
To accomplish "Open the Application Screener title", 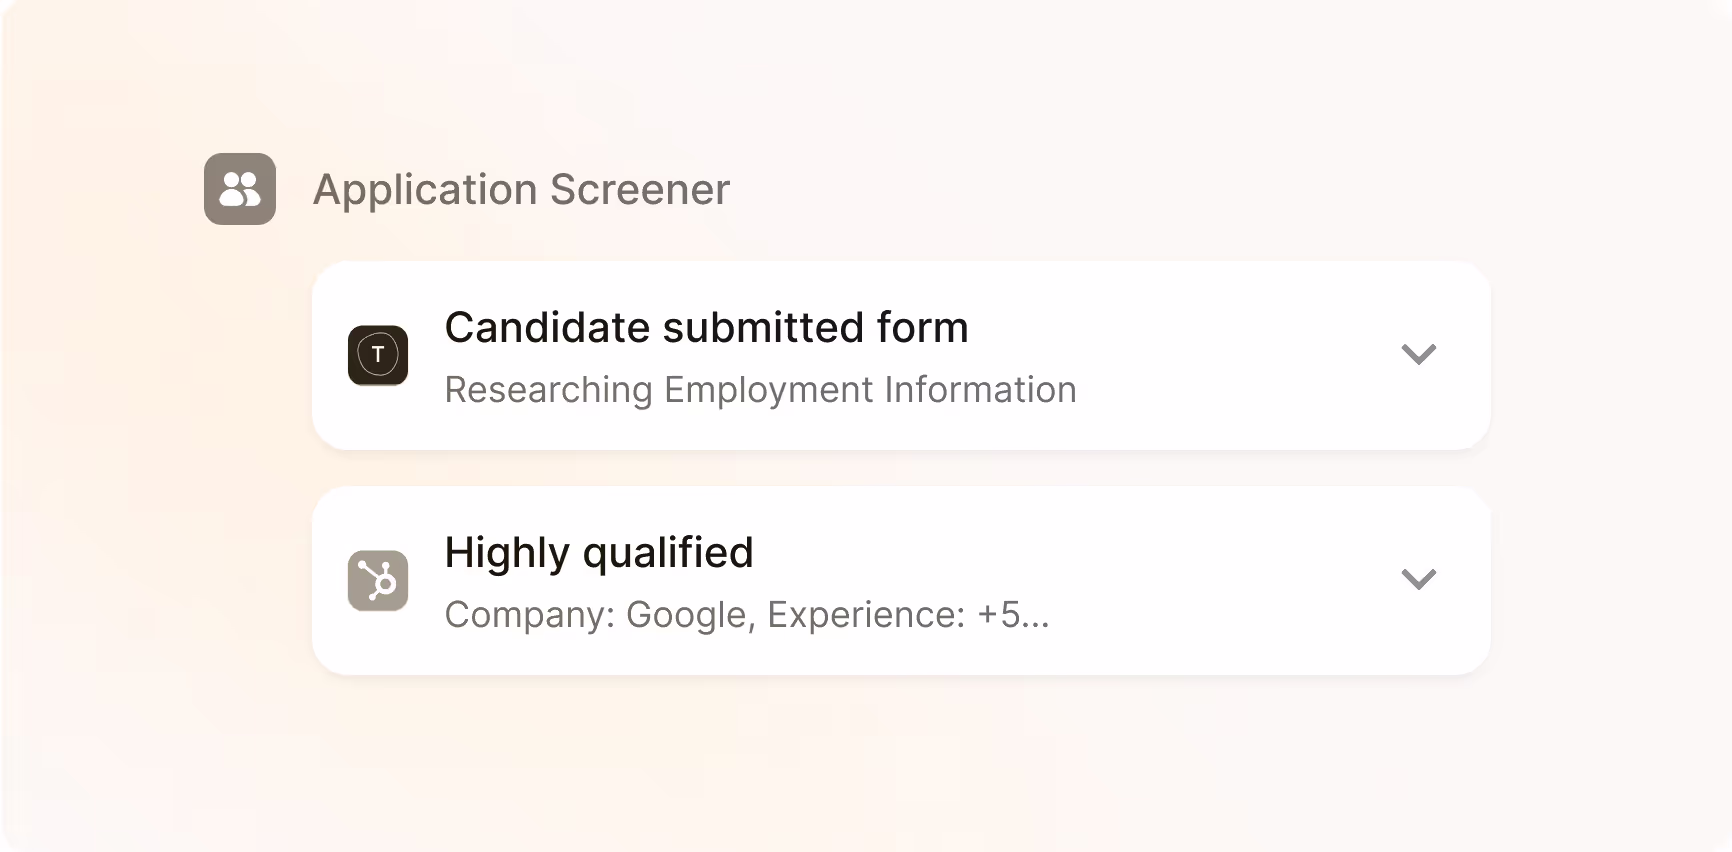I will [x=521, y=190].
